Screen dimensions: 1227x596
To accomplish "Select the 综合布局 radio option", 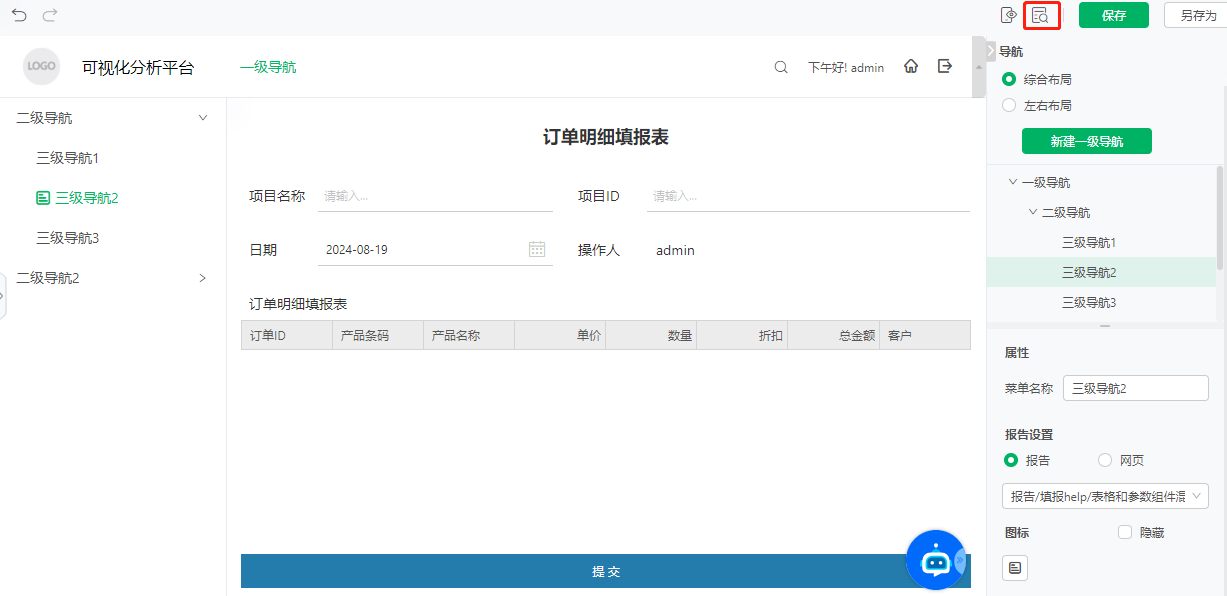I will (1009, 79).
